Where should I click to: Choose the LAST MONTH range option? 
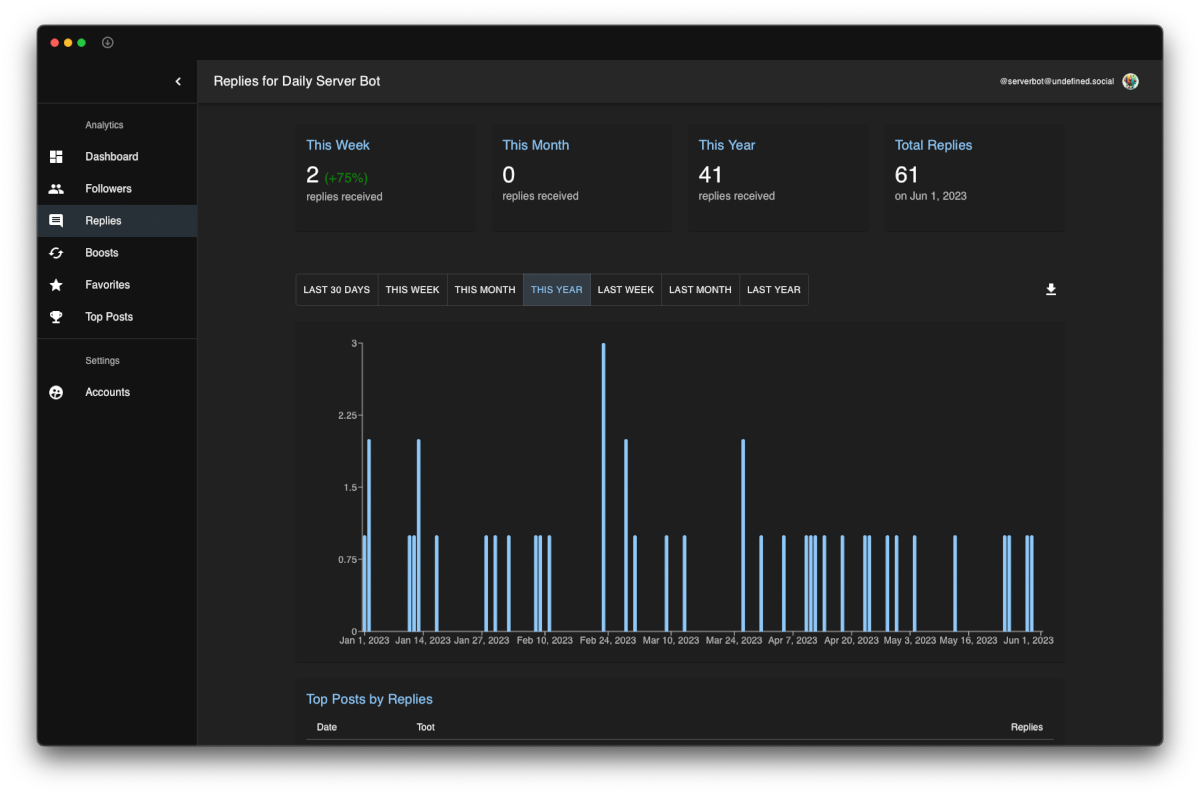coord(700,290)
